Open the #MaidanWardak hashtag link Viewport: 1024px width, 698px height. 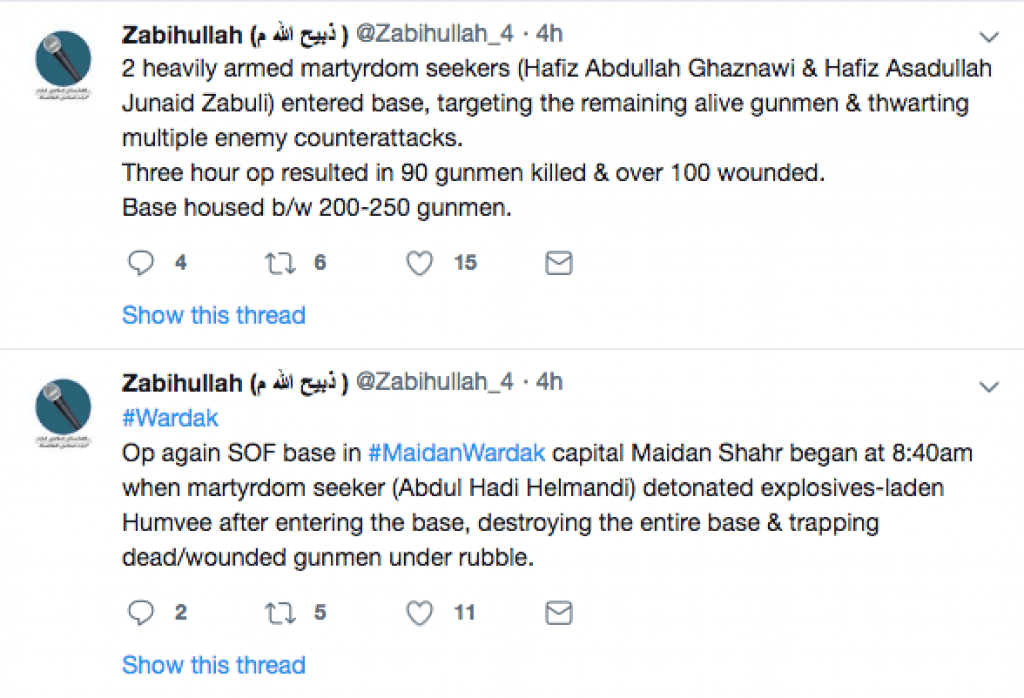click(x=456, y=452)
